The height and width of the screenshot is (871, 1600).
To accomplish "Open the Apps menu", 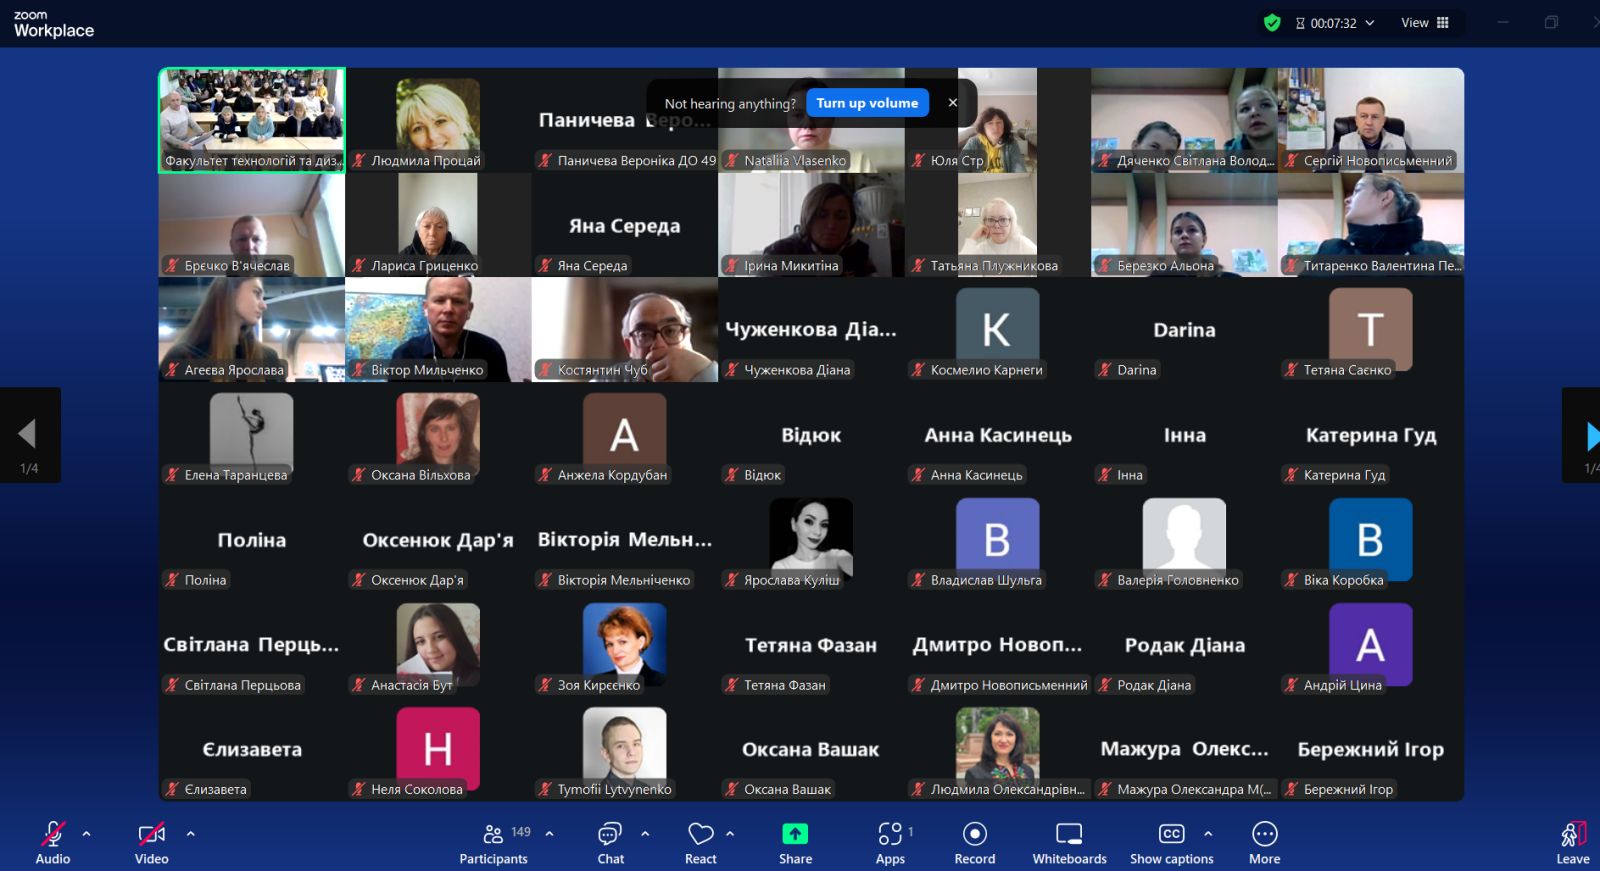I will [x=890, y=843].
